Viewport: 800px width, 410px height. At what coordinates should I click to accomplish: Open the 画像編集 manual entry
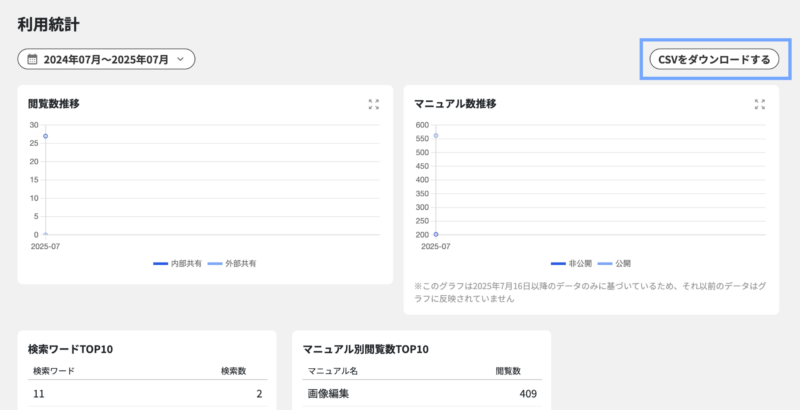pyautogui.click(x=328, y=394)
